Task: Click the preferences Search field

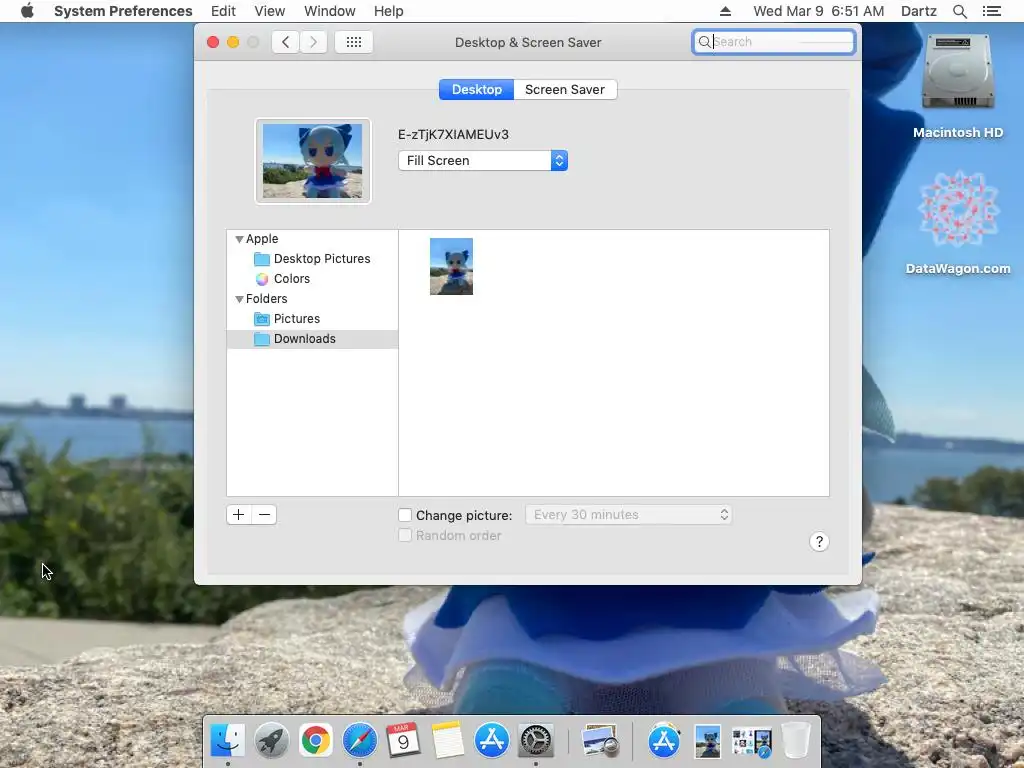Action: 774,42
